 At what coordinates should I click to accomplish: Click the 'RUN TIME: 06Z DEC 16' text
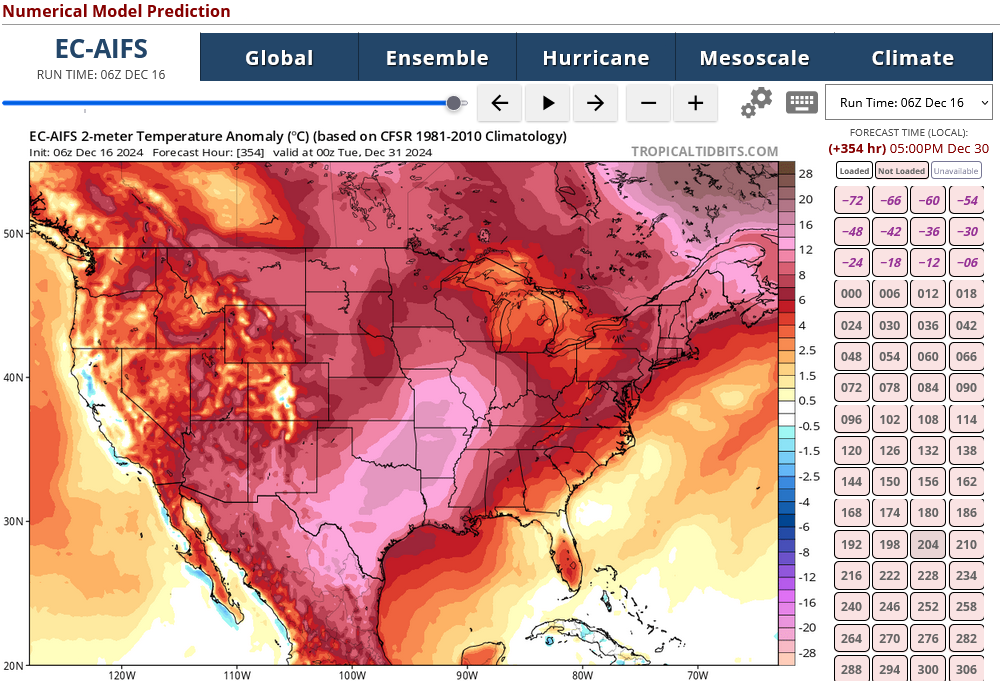pos(101,75)
